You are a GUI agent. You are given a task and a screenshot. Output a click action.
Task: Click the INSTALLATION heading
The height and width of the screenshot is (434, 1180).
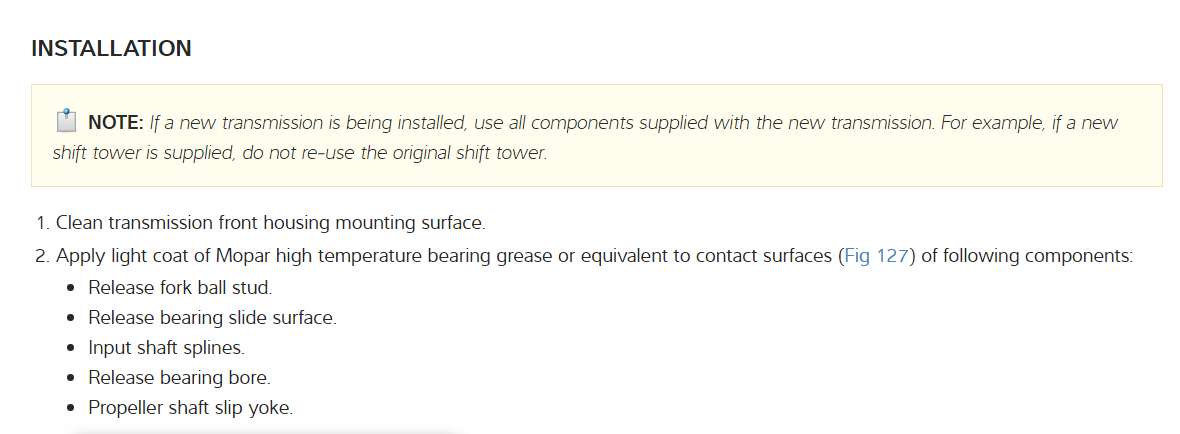111,48
